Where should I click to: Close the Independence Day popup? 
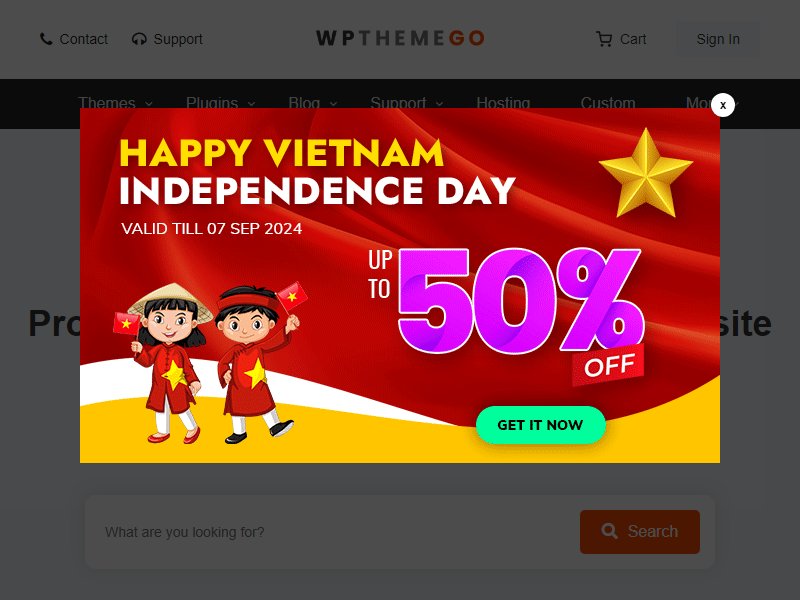(722, 105)
